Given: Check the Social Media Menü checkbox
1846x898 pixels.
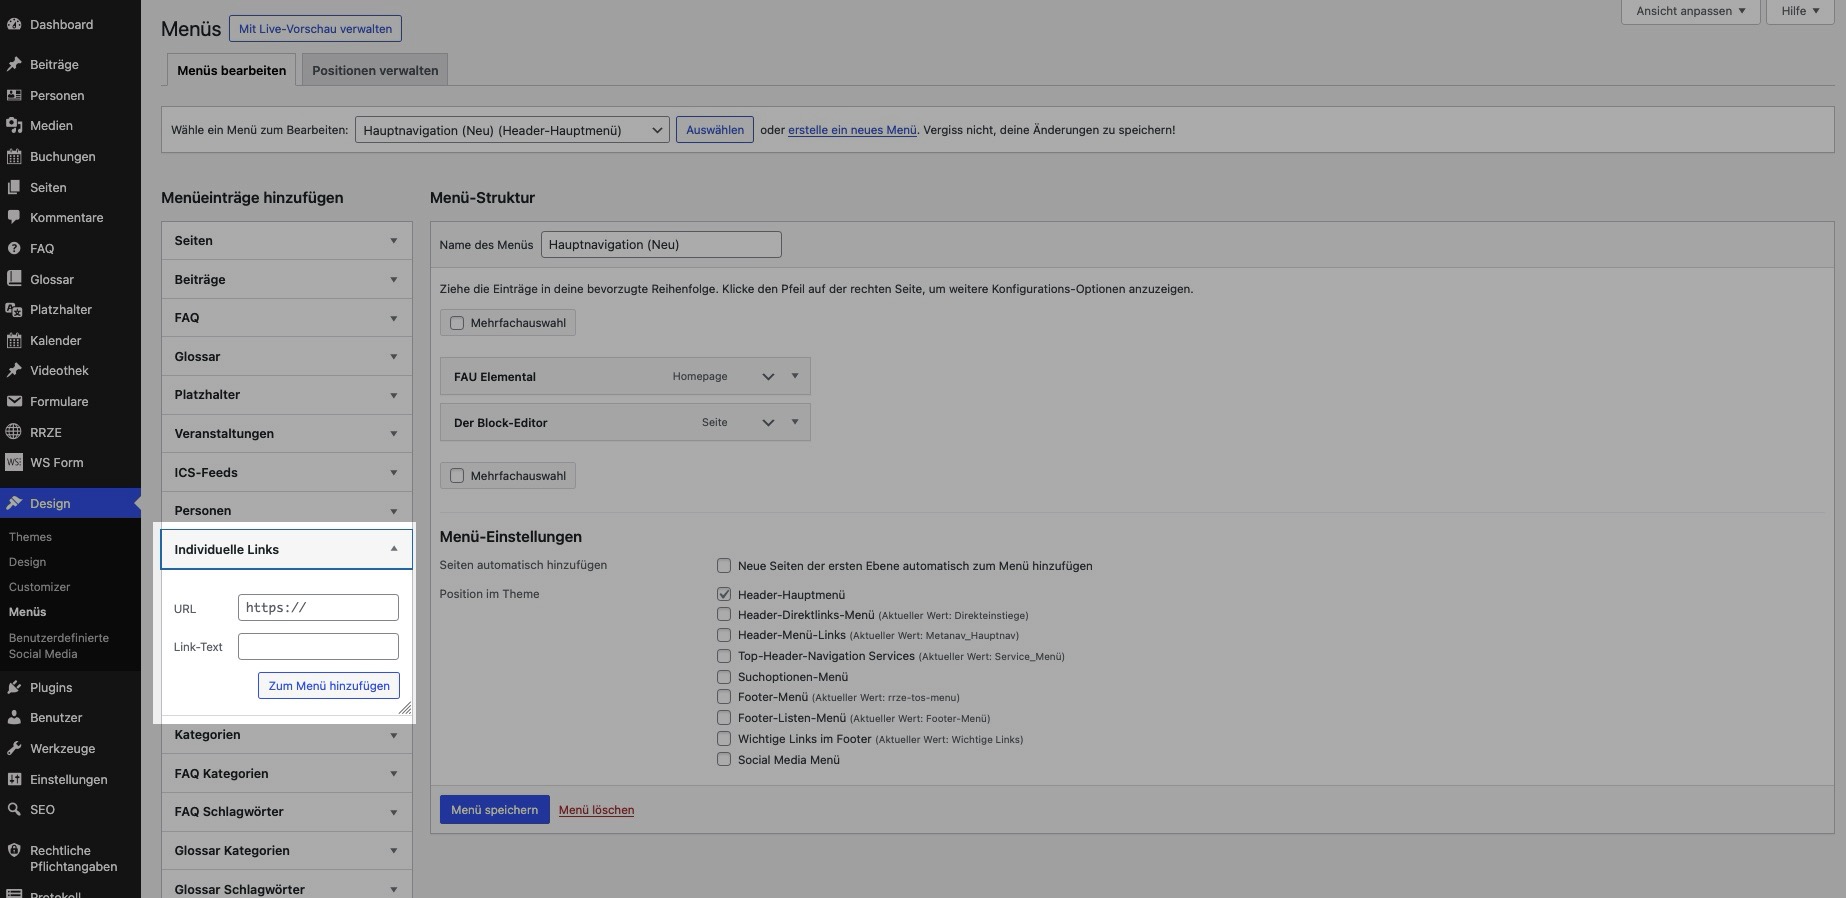Looking at the screenshot, I should (x=724, y=759).
